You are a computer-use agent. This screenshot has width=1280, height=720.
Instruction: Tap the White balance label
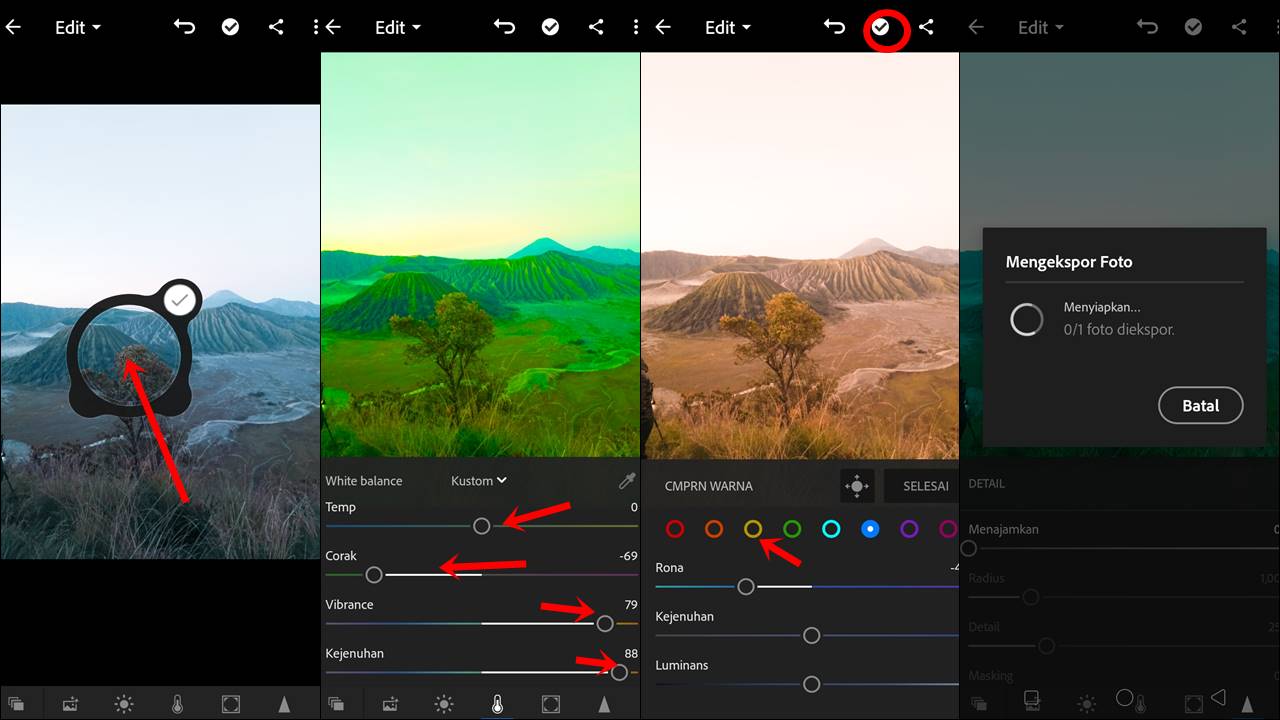(x=364, y=481)
